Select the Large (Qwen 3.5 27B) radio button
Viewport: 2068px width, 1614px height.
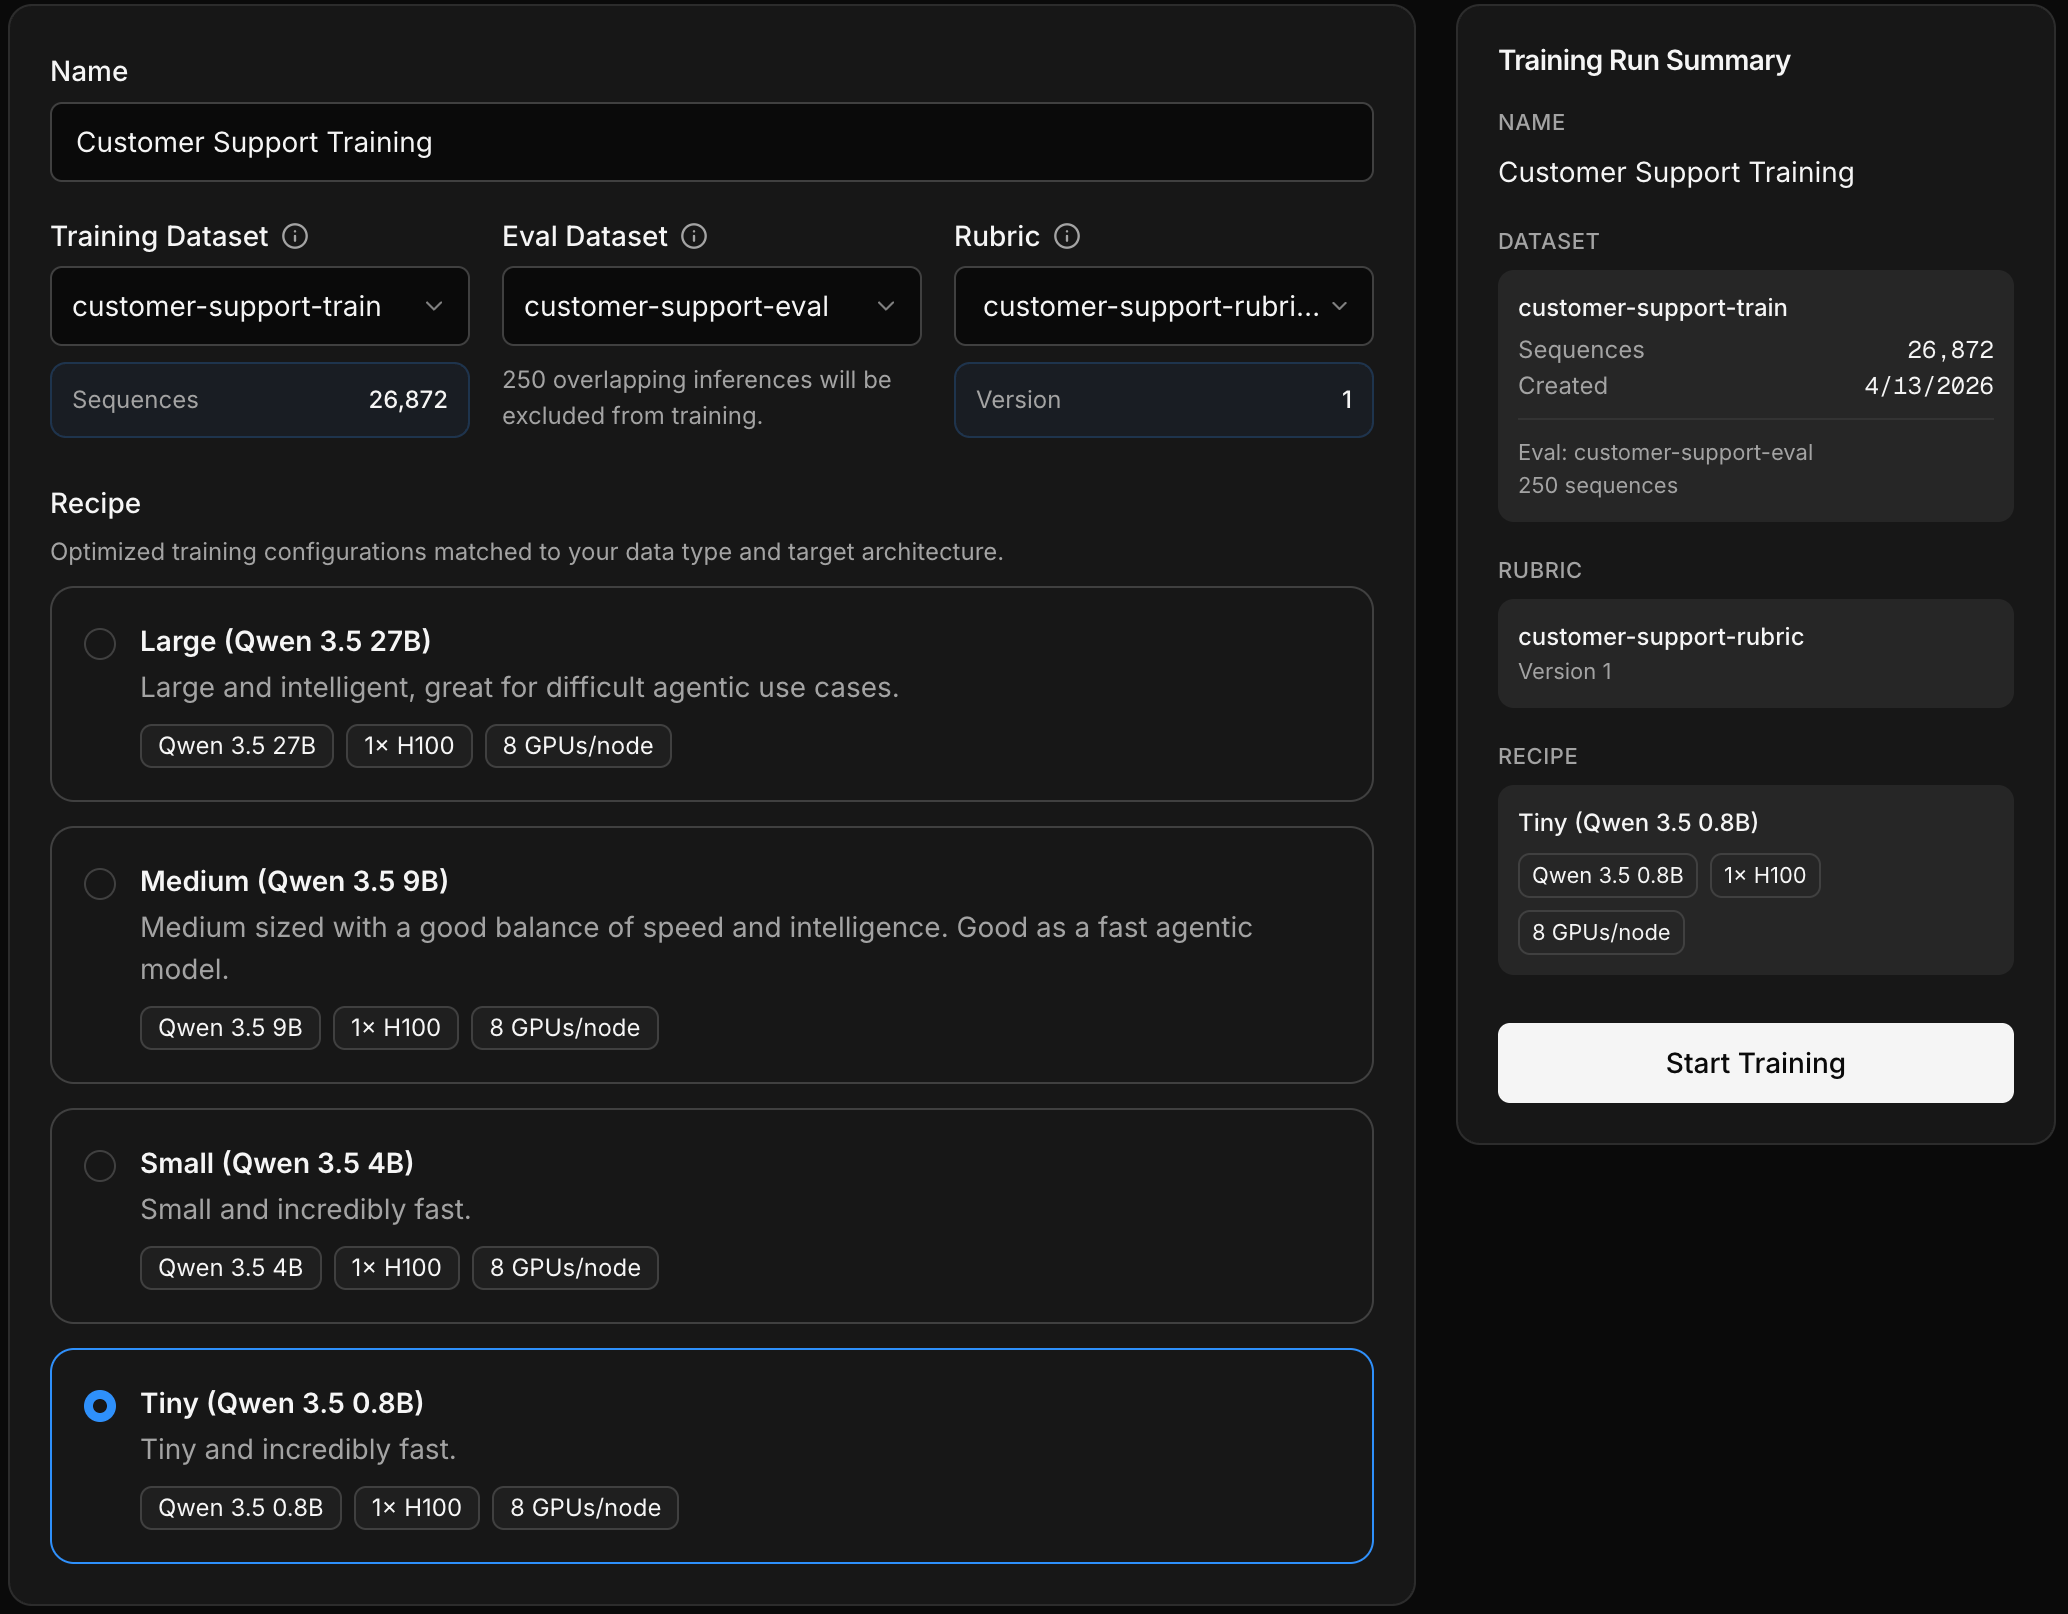100,643
